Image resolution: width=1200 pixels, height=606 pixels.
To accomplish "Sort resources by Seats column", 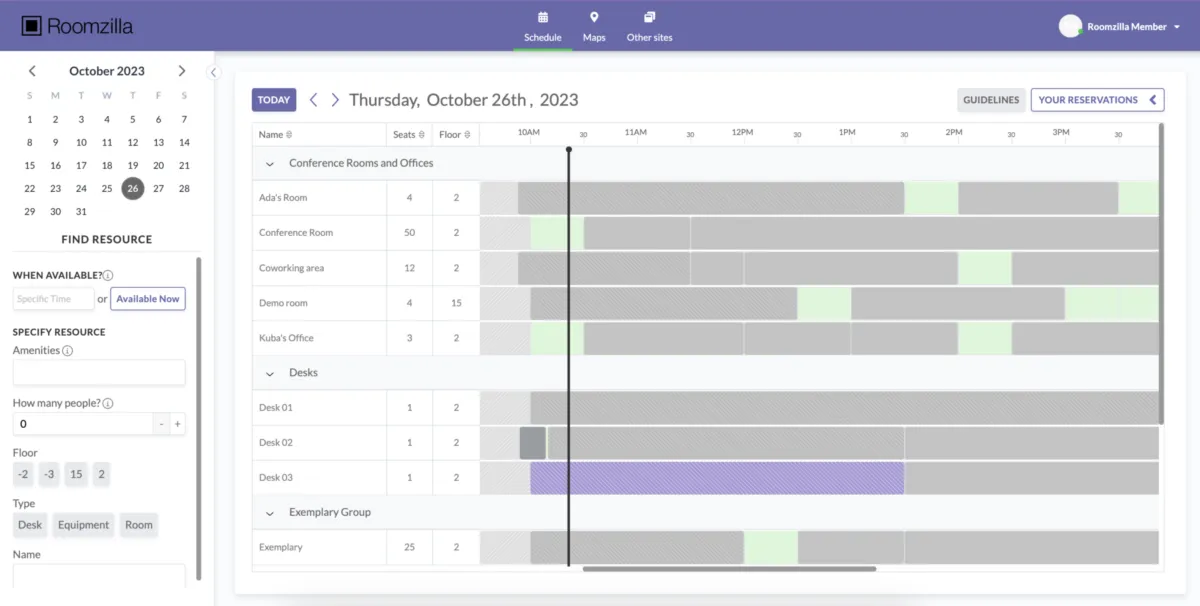I will pyautogui.click(x=409, y=135).
